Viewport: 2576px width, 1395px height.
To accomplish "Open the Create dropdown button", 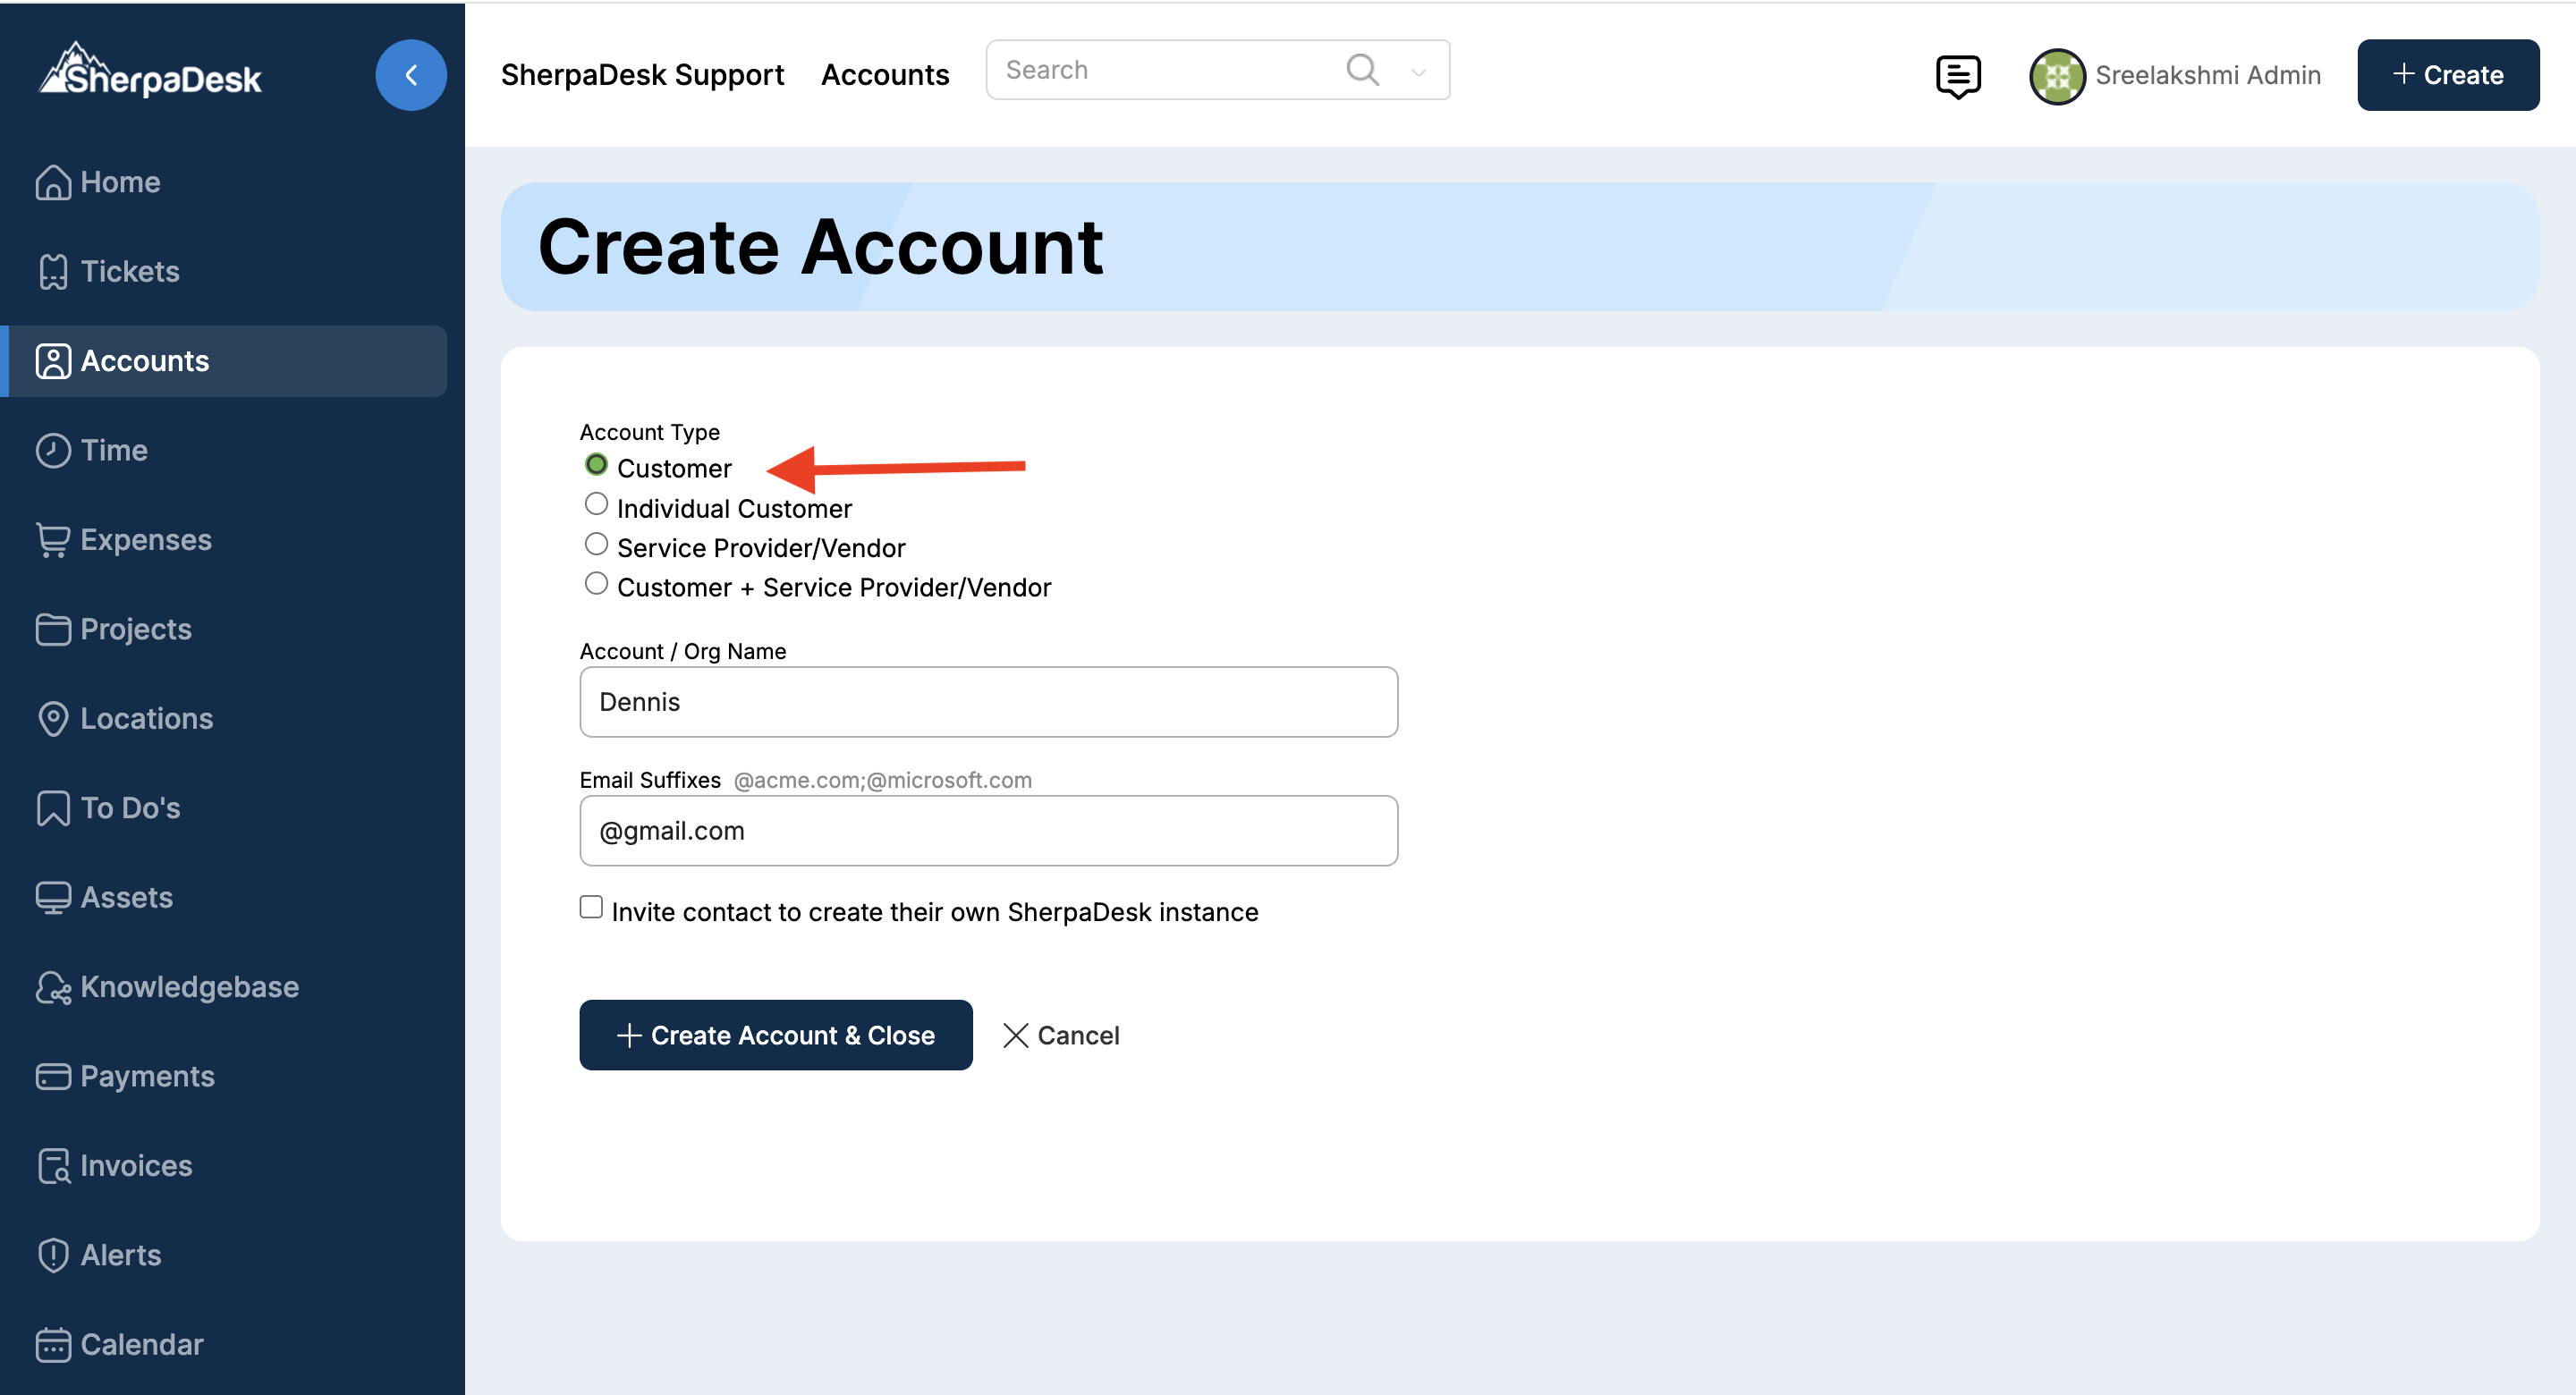I will [2447, 75].
